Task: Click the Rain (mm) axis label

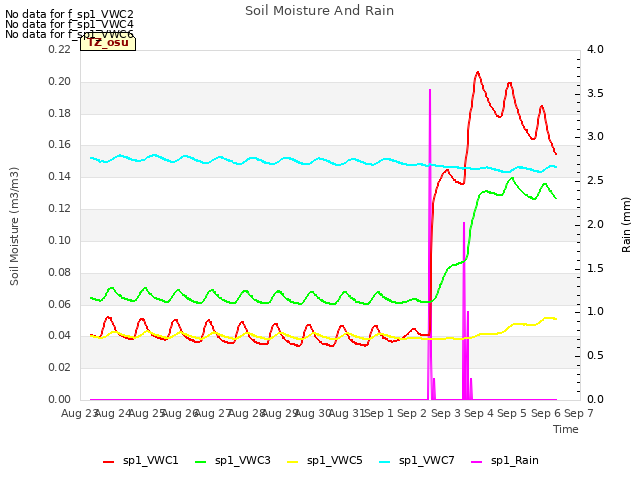Action: coord(626,225)
